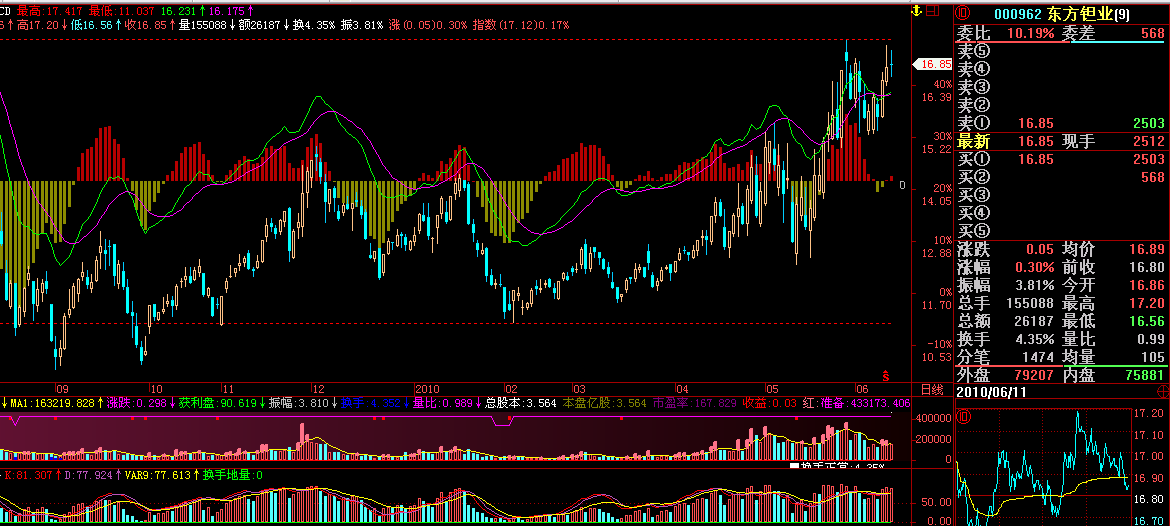
Task: Click the 内盘 75881 value
Action: (x=1144, y=375)
